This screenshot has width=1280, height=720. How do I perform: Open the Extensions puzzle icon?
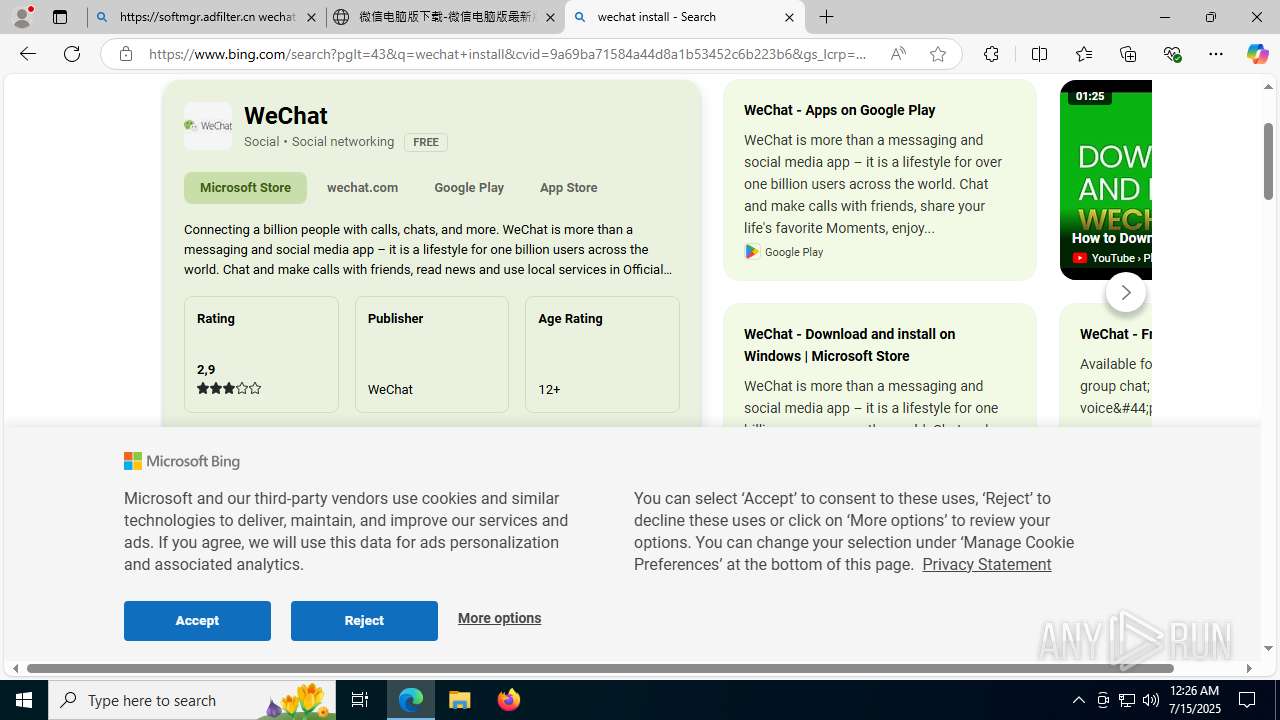pyautogui.click(x=991, y=54)
